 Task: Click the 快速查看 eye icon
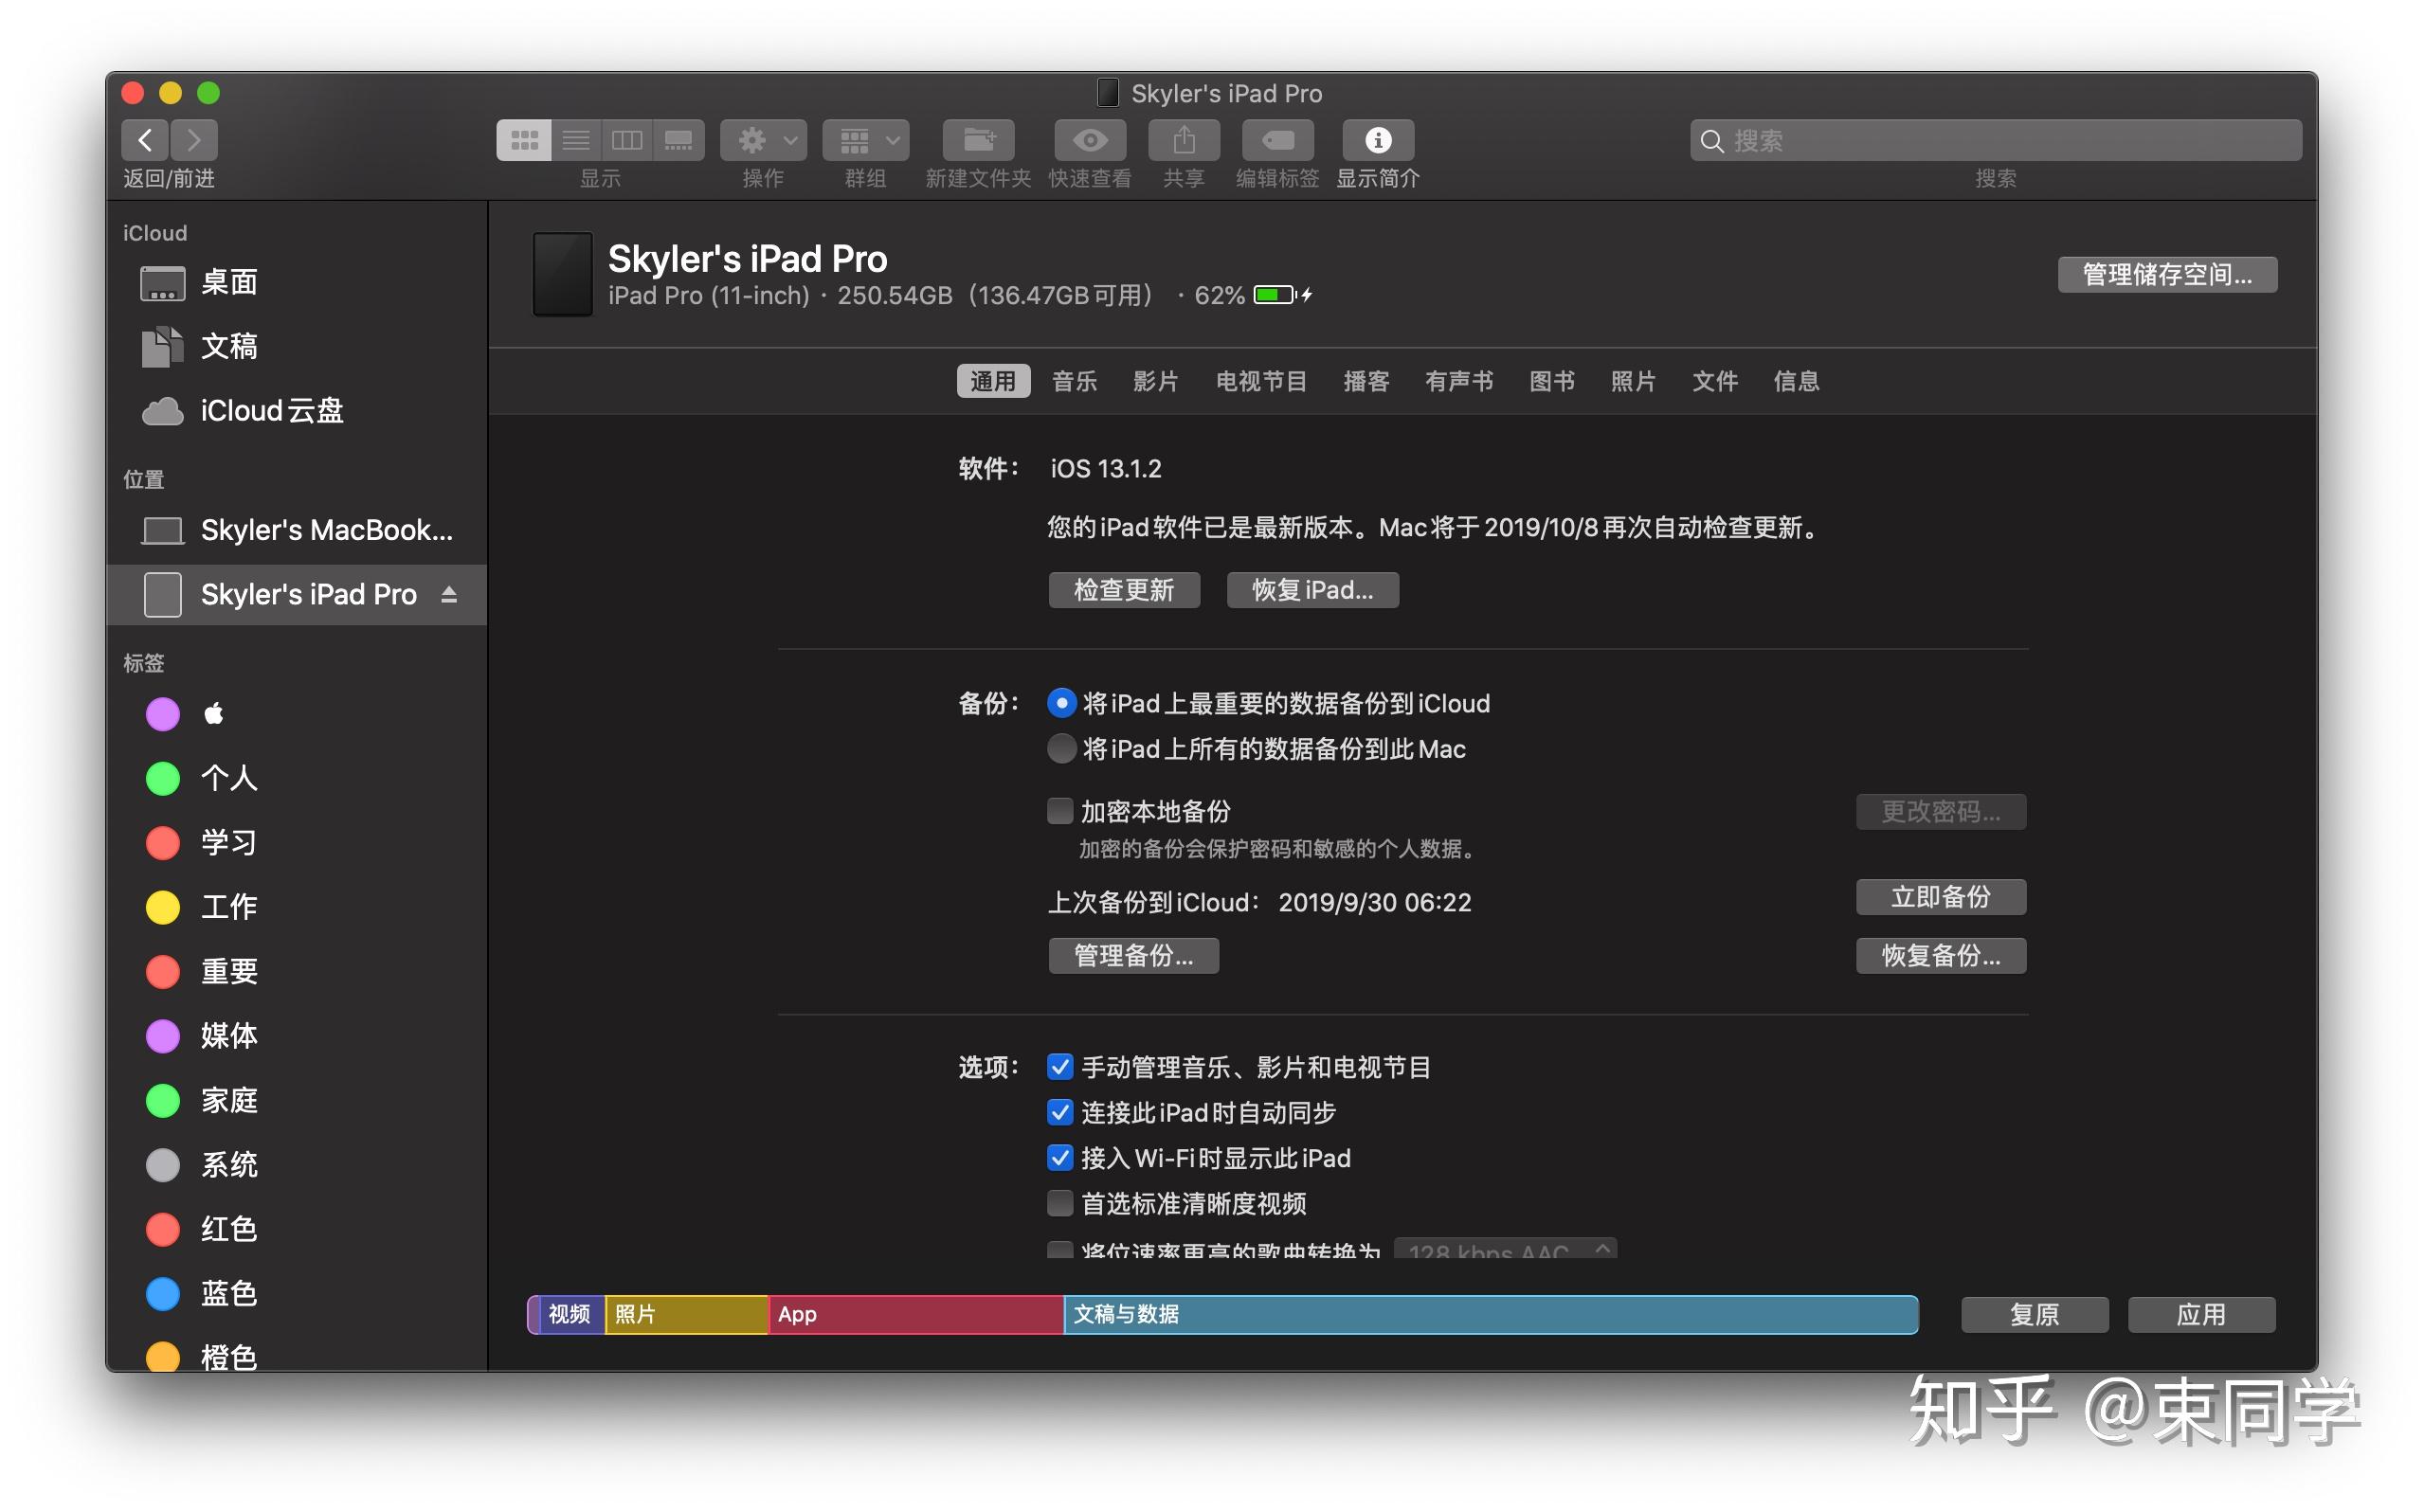point(1090,140)
